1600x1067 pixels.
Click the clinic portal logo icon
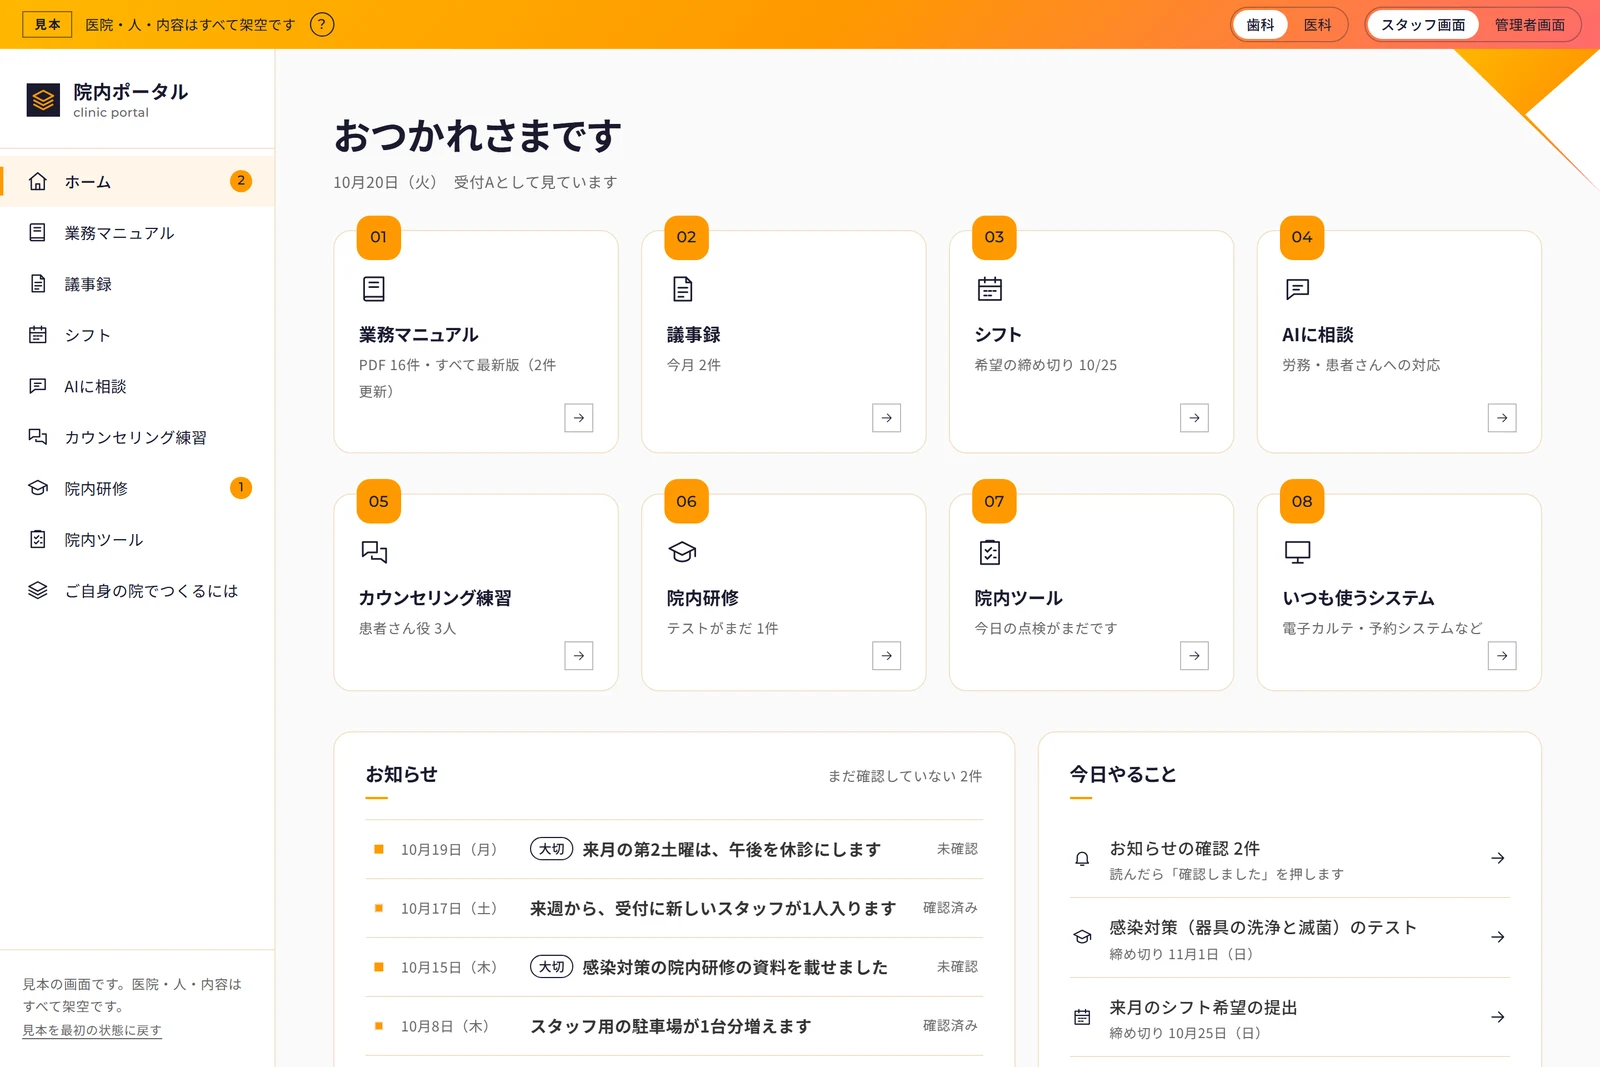(43, 100)
